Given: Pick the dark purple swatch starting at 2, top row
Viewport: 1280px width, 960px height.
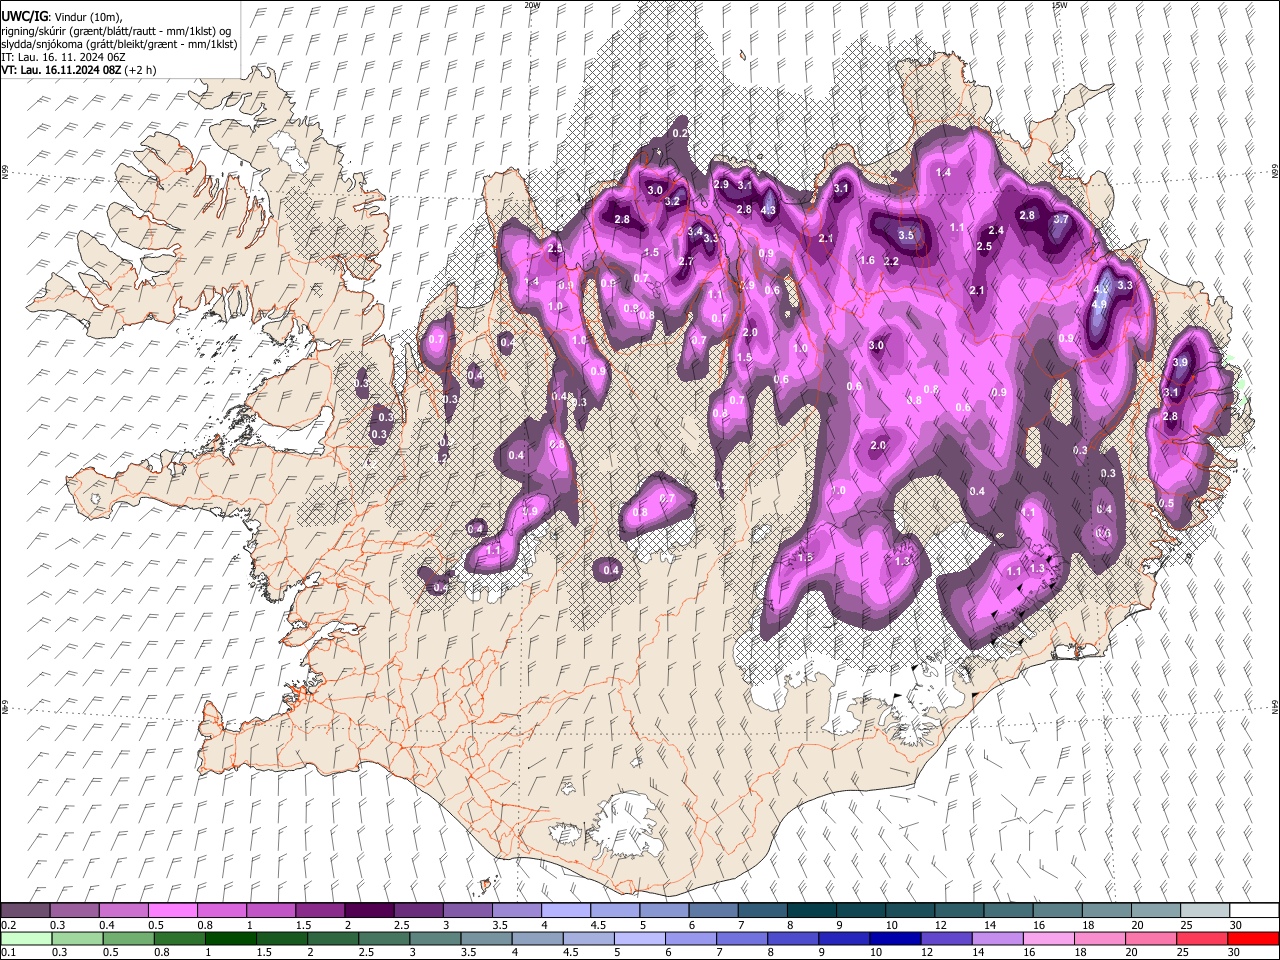Looking at the screenshot, I should [x=369, y=911].
